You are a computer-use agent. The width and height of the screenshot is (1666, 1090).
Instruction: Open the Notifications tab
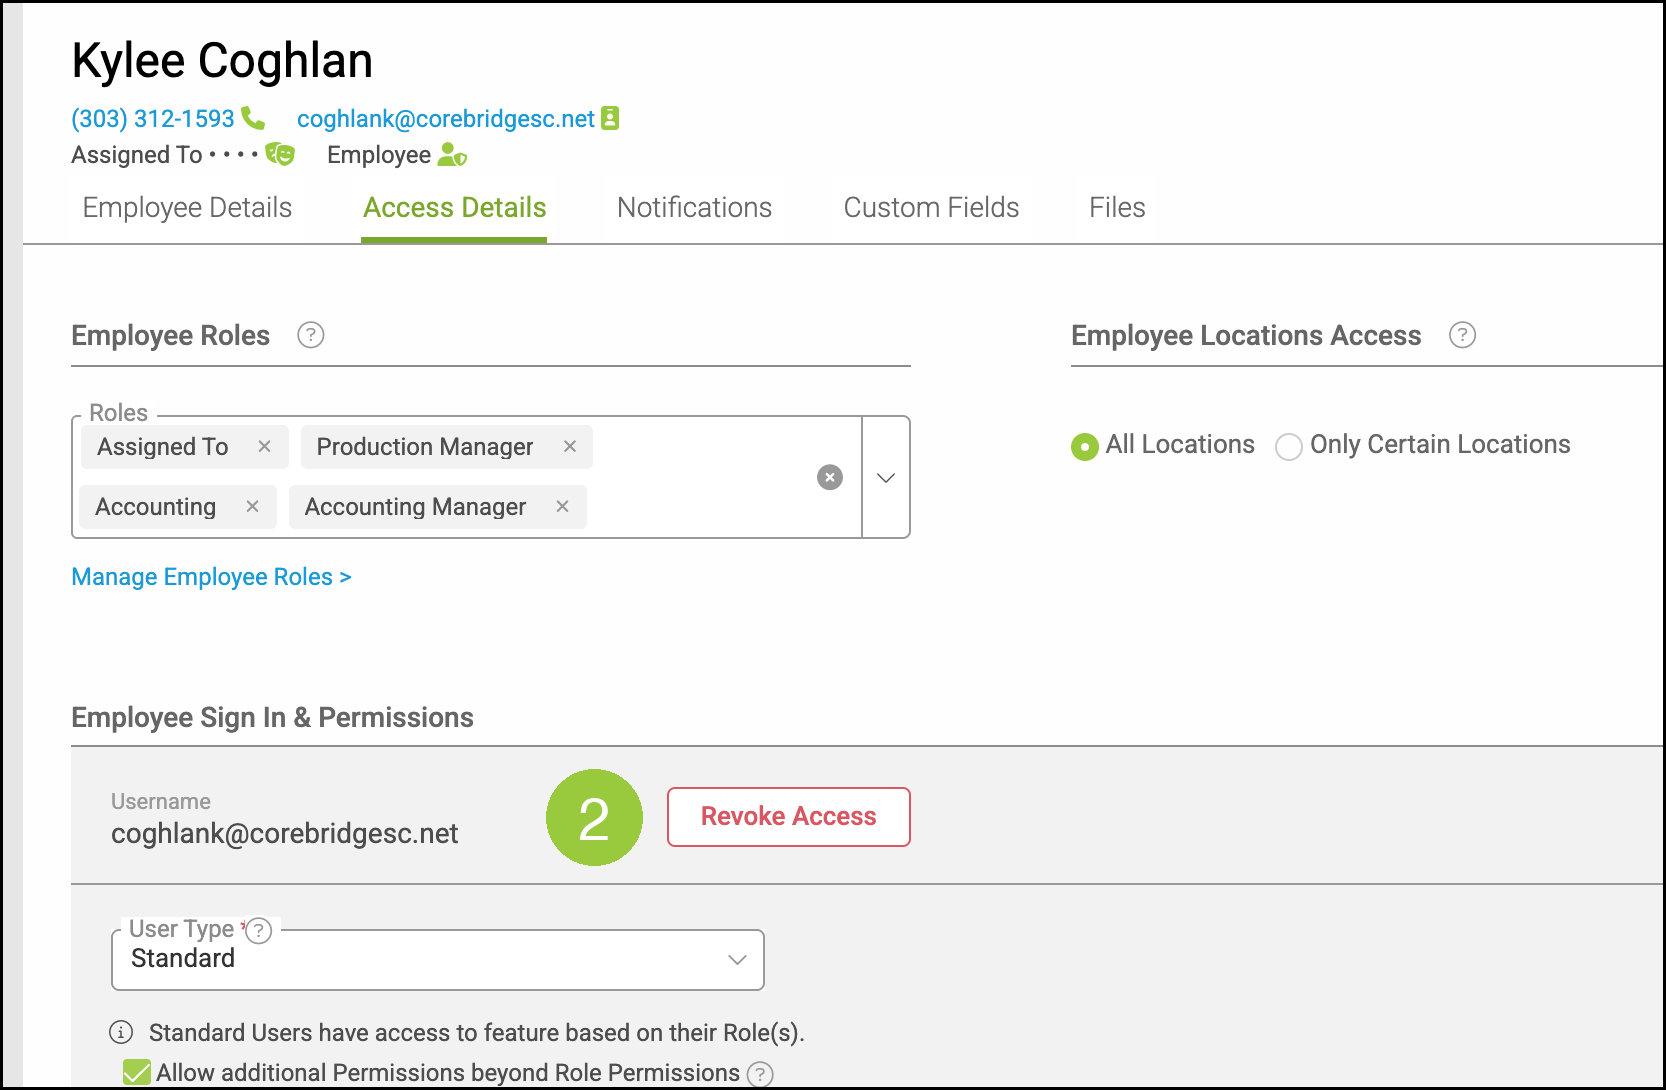[695, 208]
